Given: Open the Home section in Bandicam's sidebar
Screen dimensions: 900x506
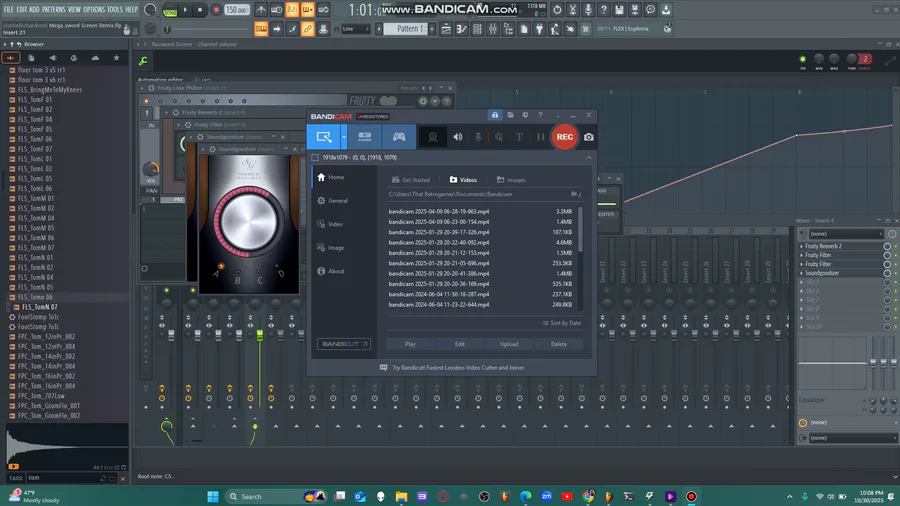Looking at the screenshot, I should pos(331,177).
